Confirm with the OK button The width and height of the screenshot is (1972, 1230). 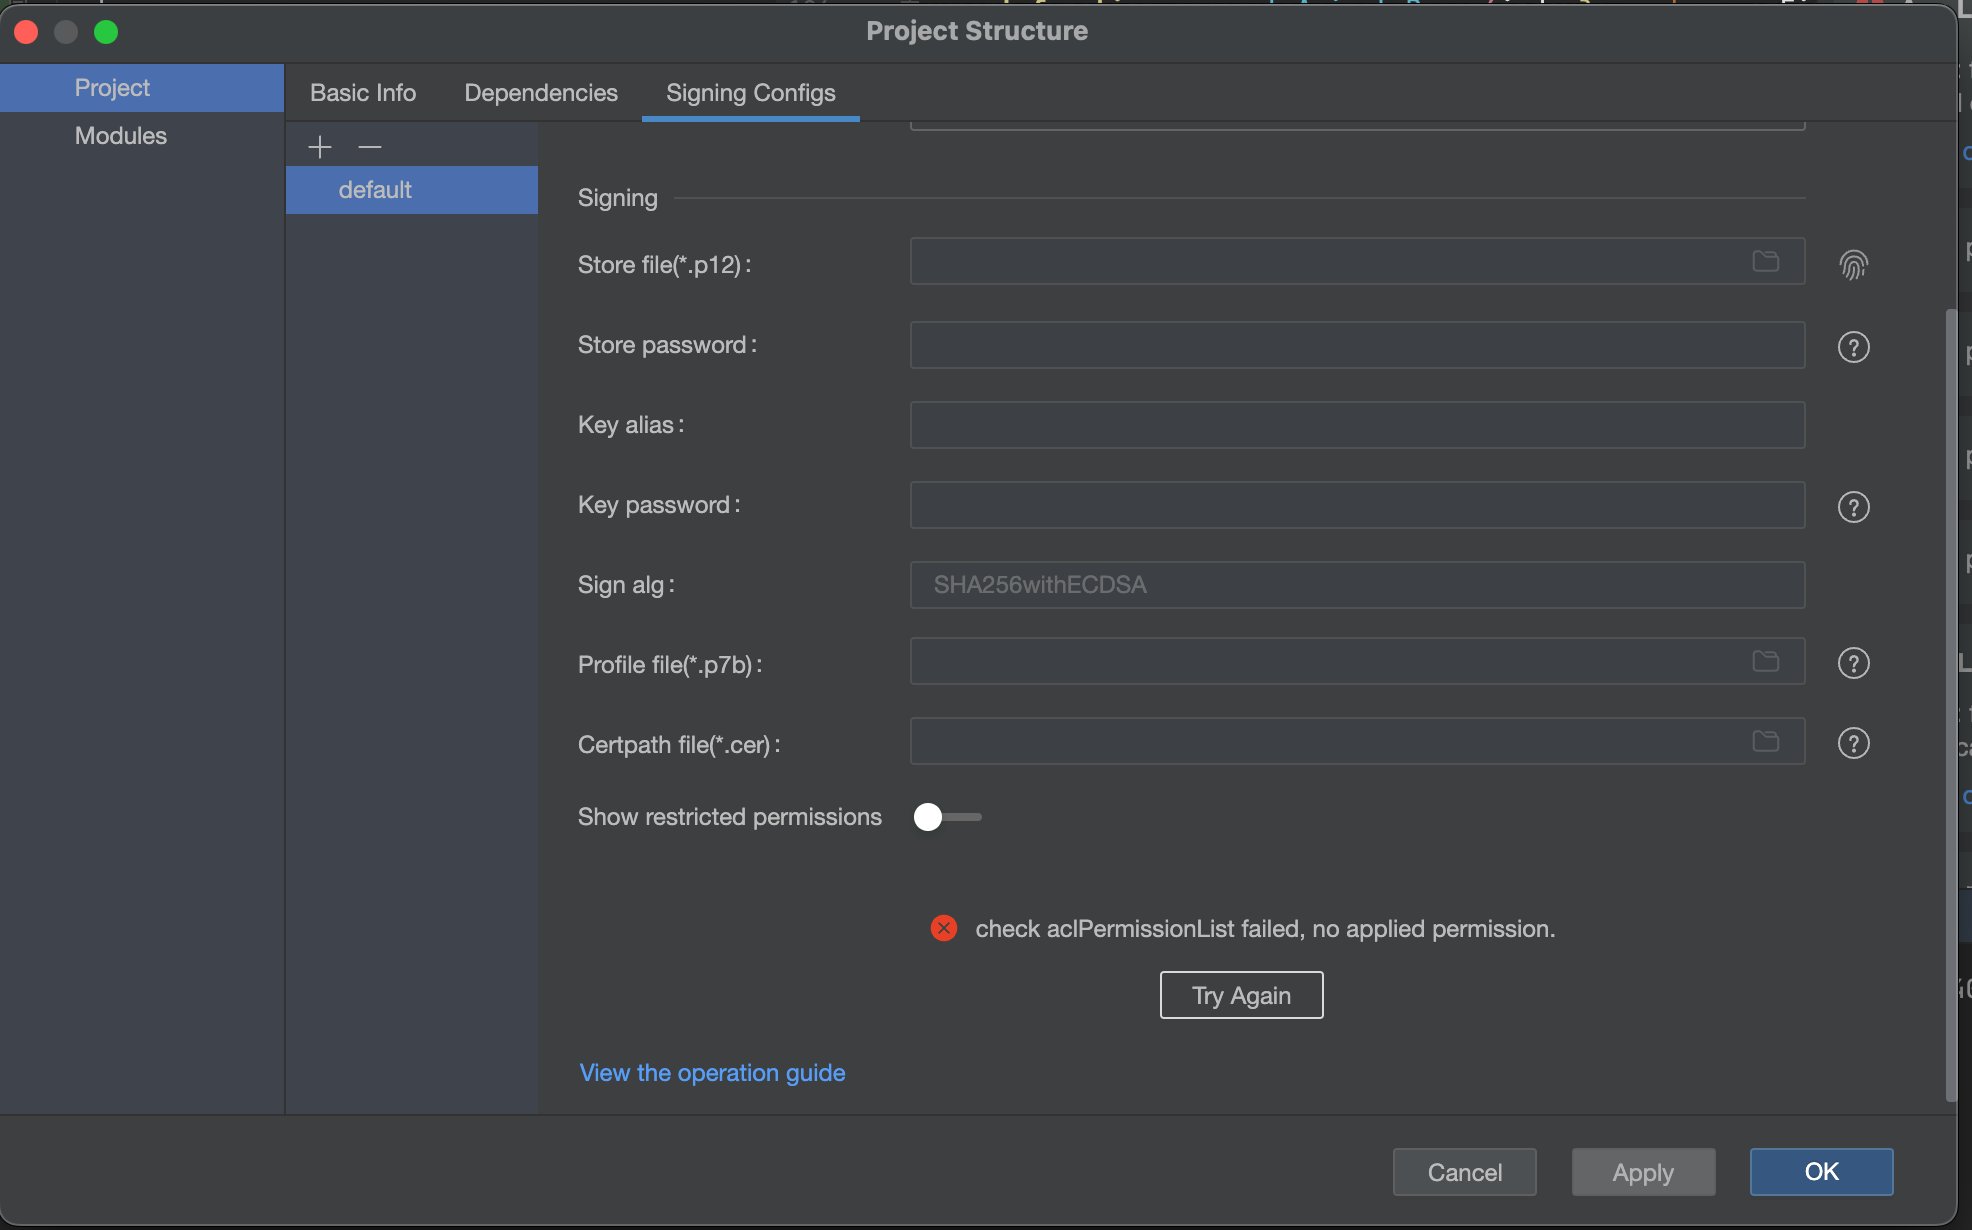[1821, 1172]
